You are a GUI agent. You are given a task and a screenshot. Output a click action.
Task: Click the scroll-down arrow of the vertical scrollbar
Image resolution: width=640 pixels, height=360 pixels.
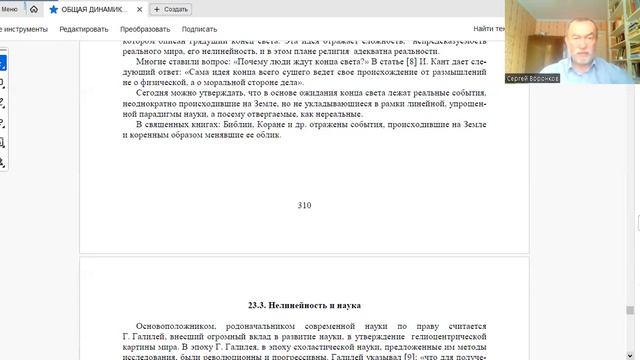point(630,356)
